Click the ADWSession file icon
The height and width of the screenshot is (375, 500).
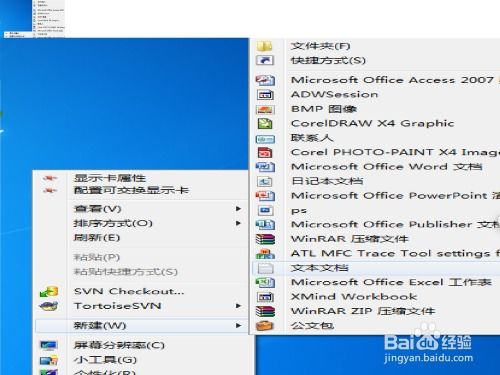[x=265, y=95]
